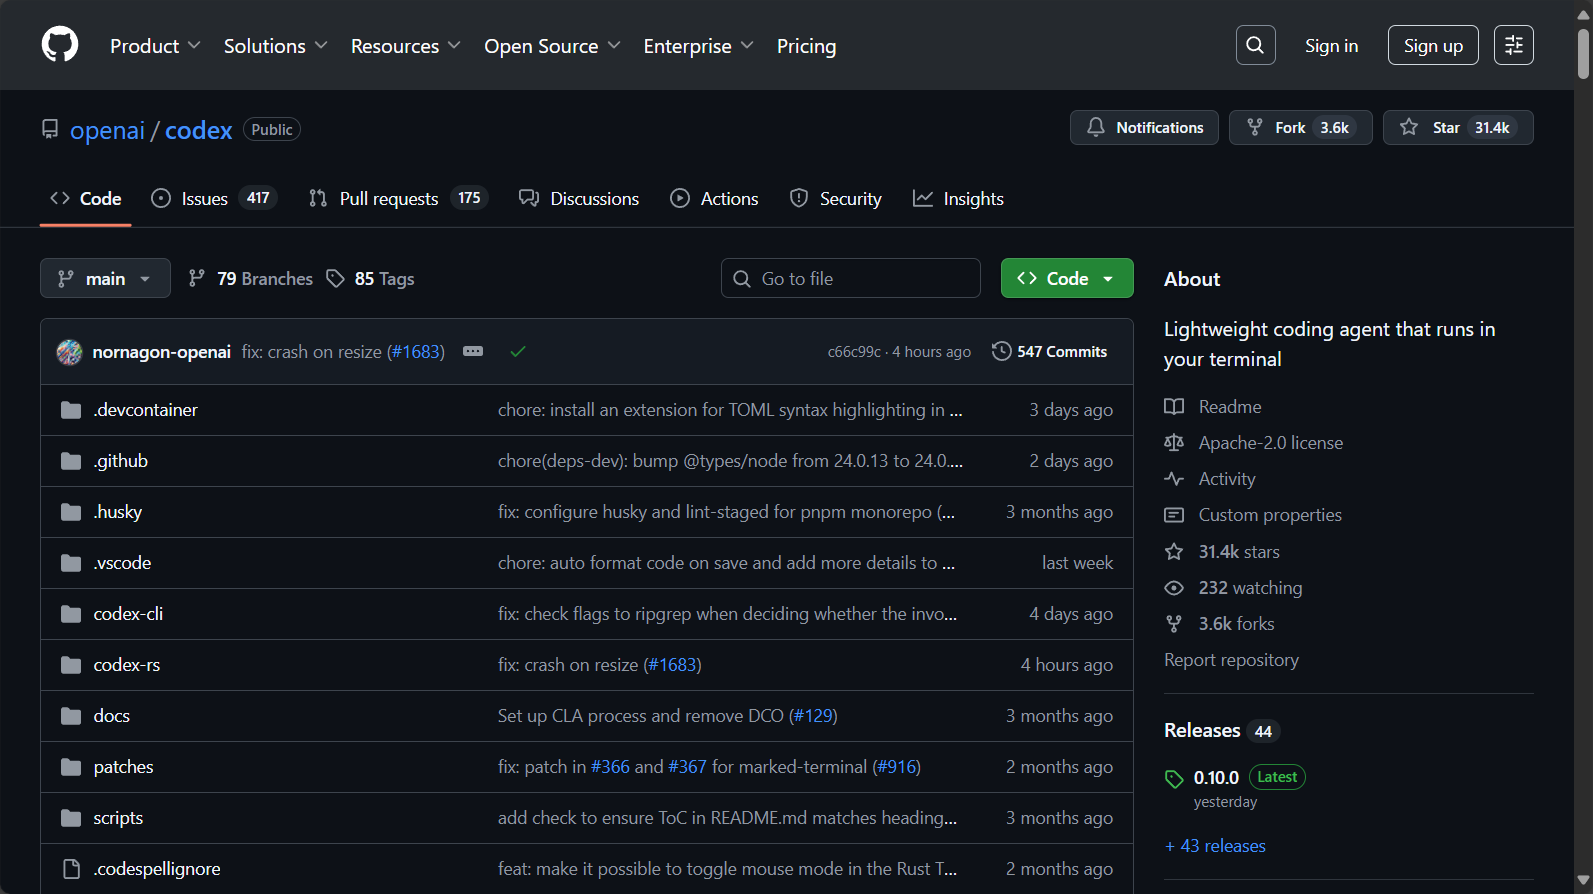
Task: Click the star icon beside 31.4k stars
Action: tap(1174, 552)
